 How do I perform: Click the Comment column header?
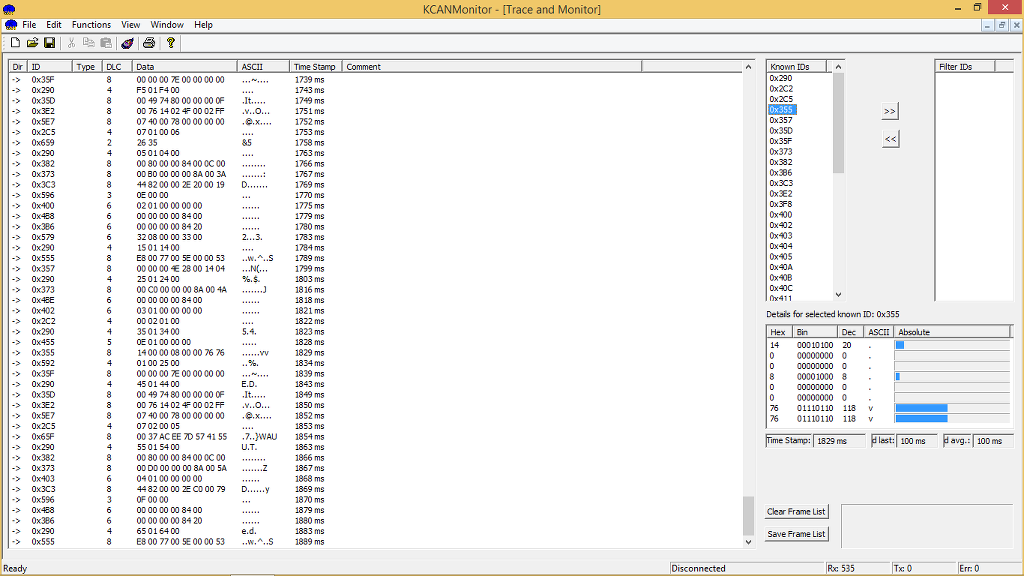(492, 67)
